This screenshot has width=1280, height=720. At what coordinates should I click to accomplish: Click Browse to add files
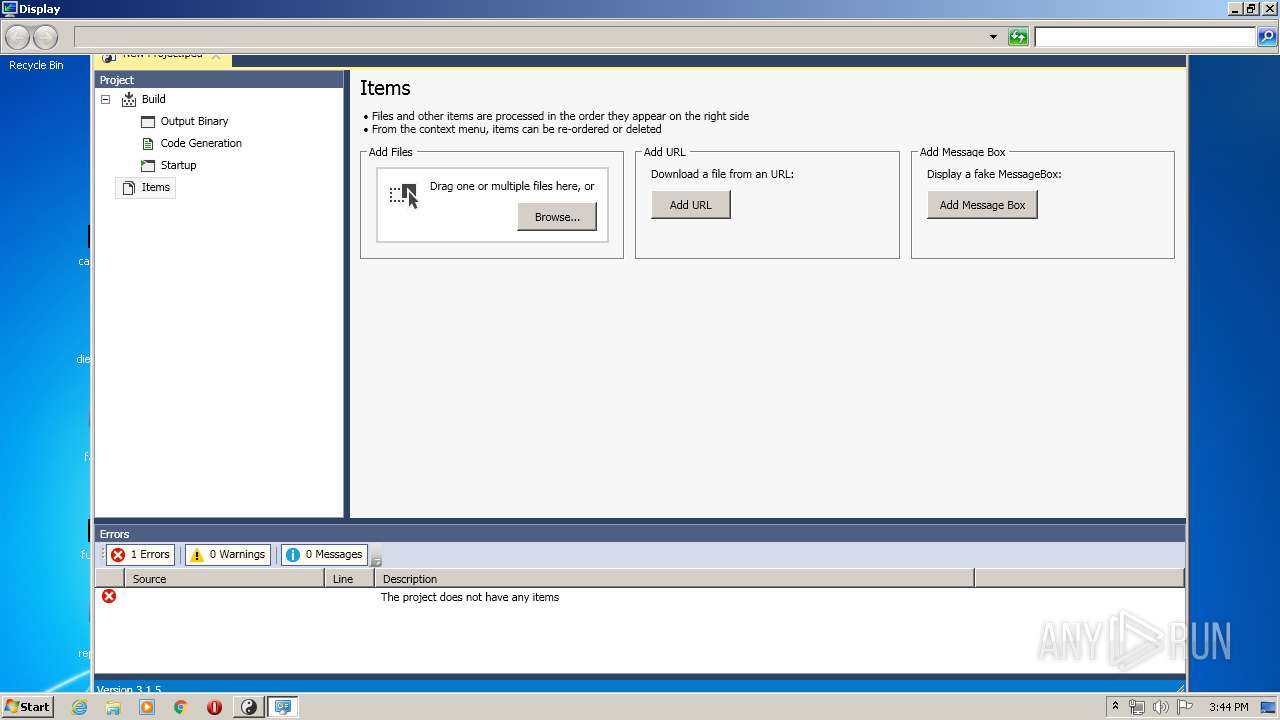(x=557, y=217)
